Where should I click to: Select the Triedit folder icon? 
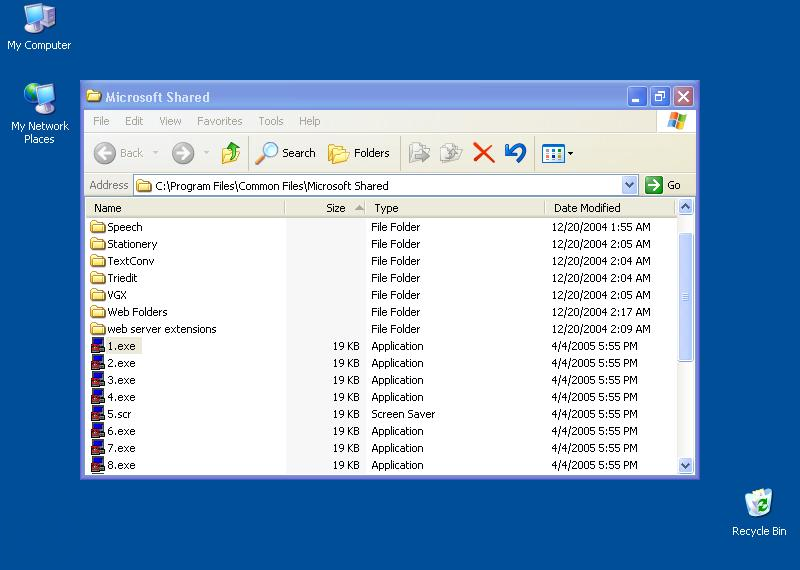pos(97,278)
